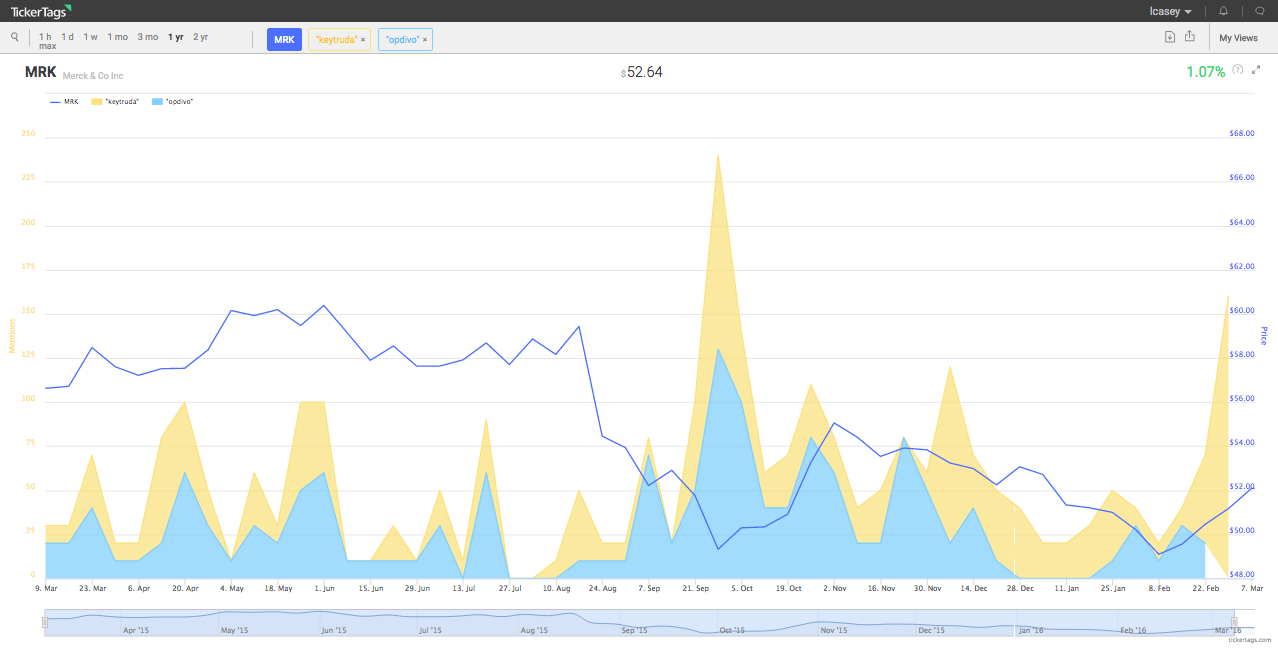
Task: Select the MRK ticker chip
Action: coord(284,39)
